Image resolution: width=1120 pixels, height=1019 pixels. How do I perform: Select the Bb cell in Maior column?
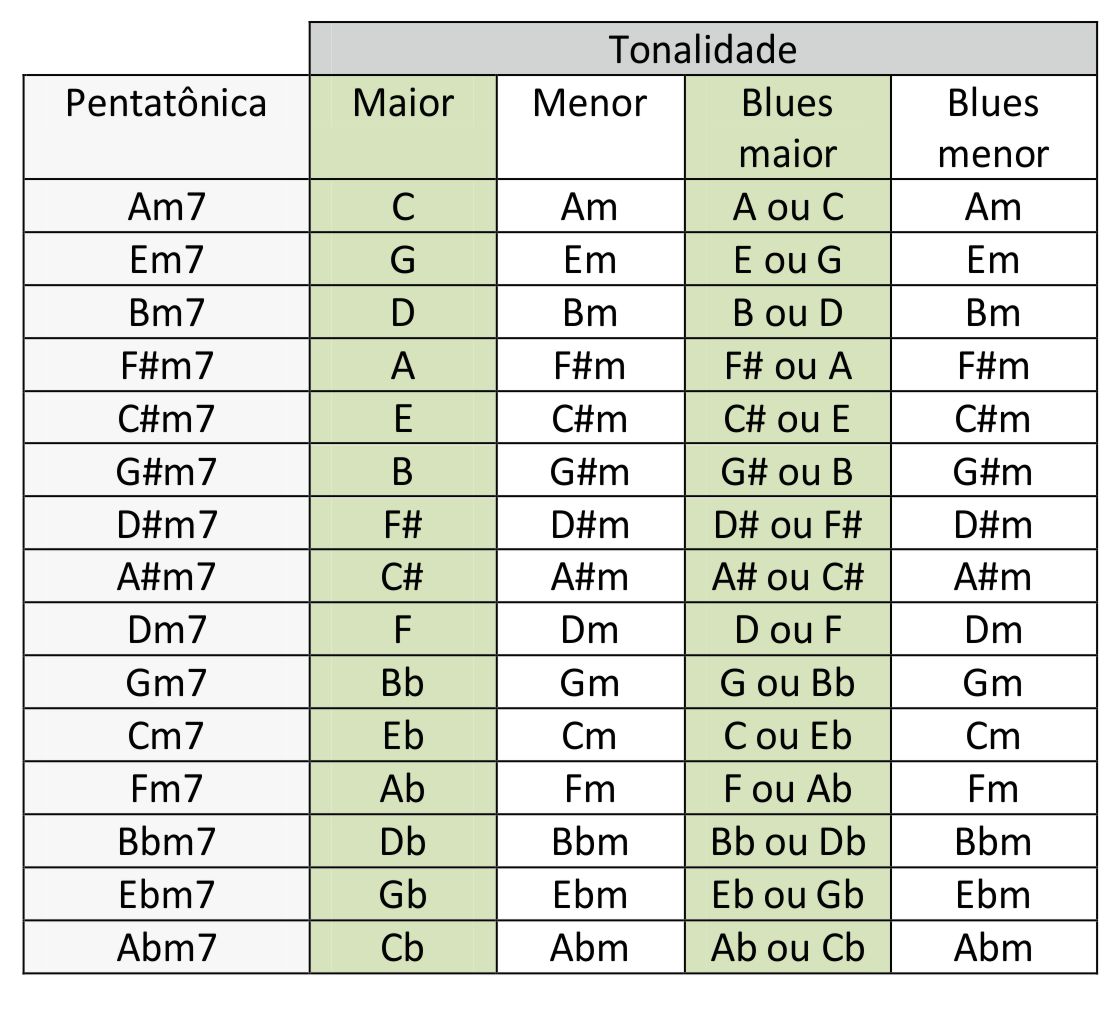click(x=404, y=682)
